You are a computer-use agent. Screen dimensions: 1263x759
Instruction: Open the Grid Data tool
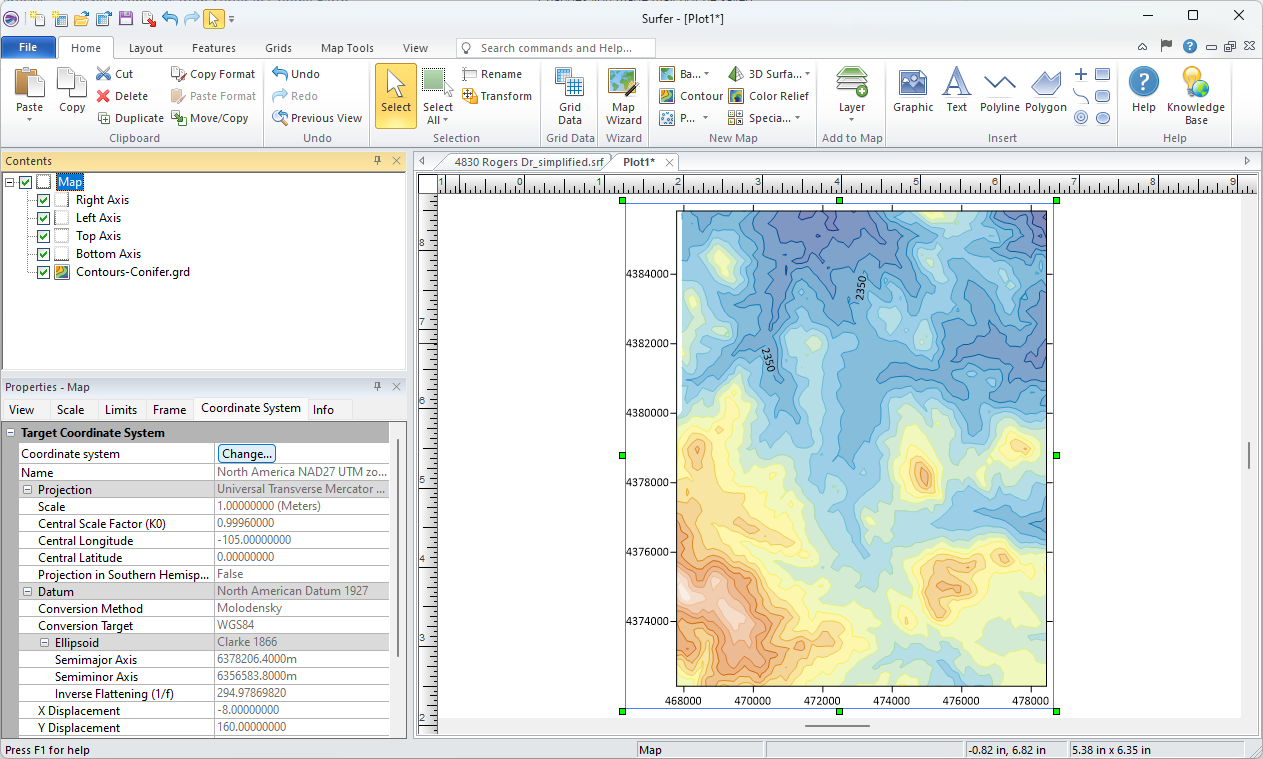[x=570, y=96]
